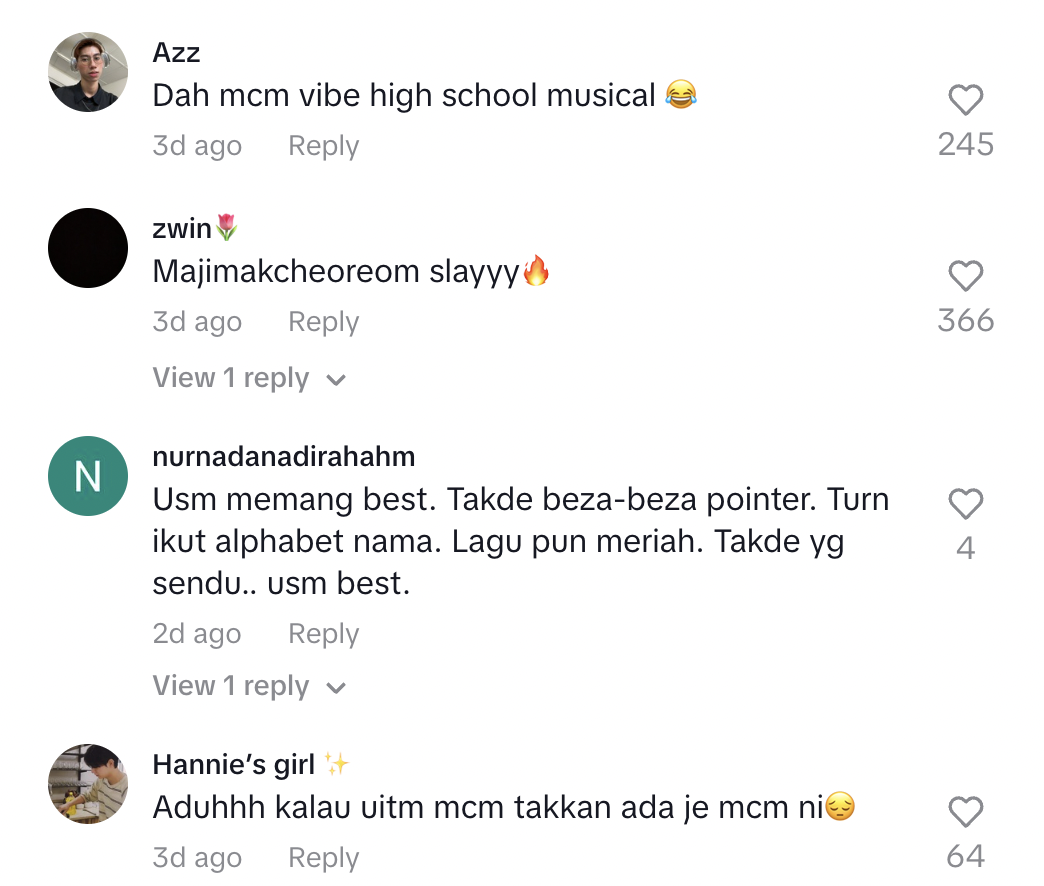Open nurnadanadirahahm username link
This screenshot has width=1044, height=886.
pyautogui.click(x=283, y=457)
